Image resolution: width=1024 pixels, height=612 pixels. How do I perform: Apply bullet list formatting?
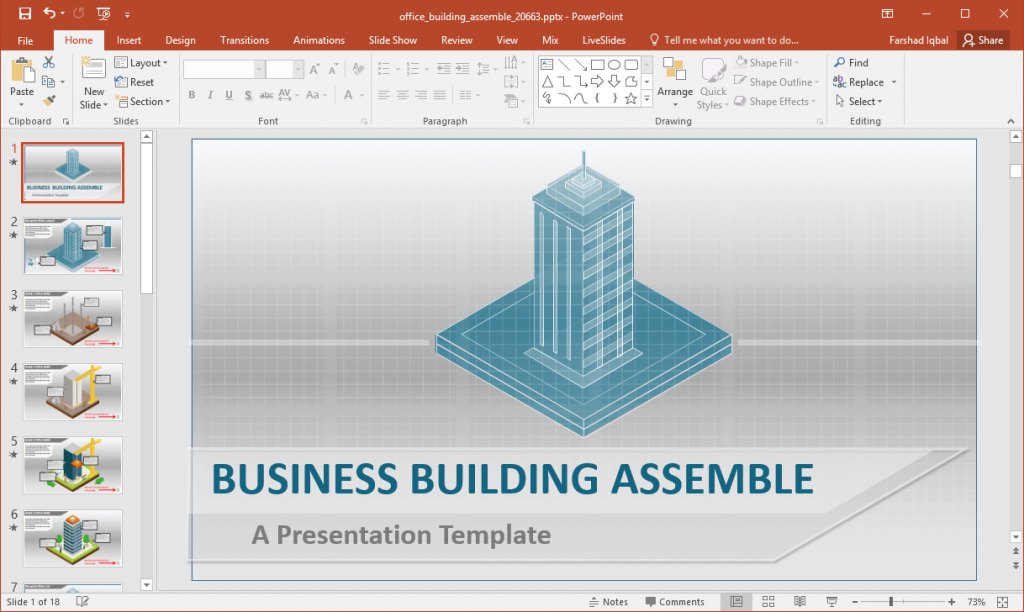[383, 69]
